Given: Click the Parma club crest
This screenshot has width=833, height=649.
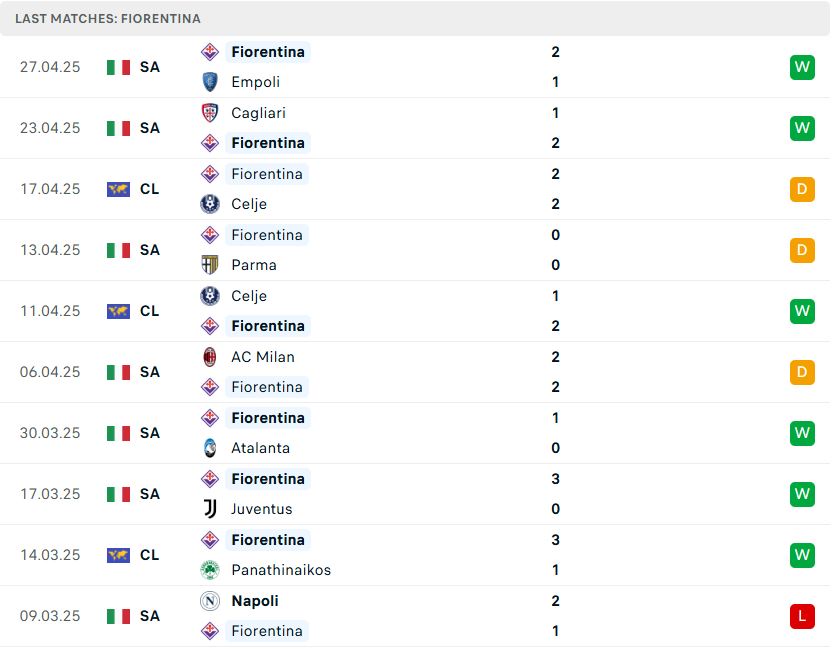Looking at the screenshot, I should [210, 264].
